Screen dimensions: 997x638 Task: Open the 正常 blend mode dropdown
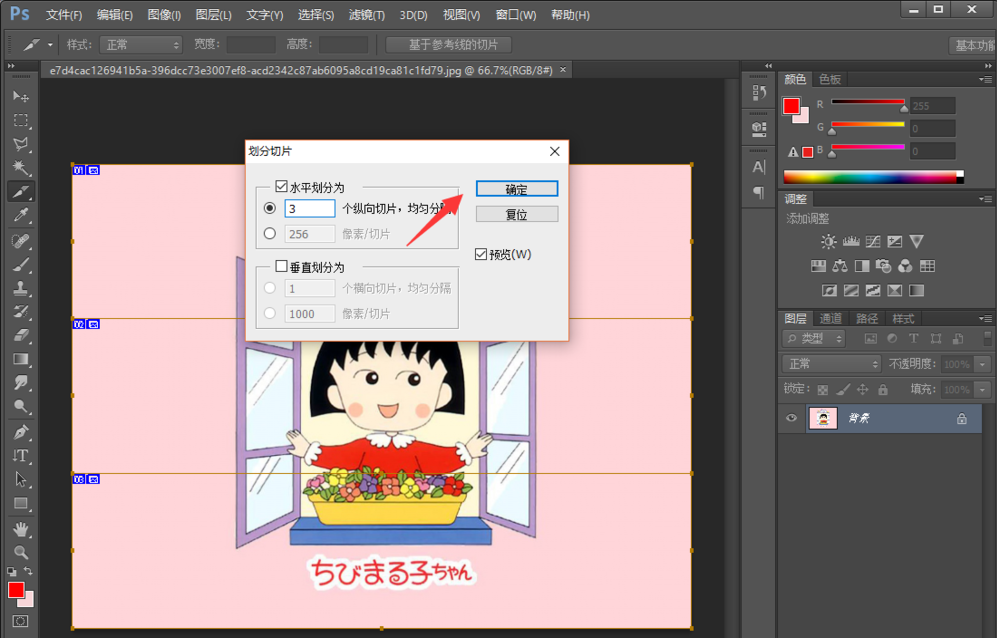click(x=831, y=363)
